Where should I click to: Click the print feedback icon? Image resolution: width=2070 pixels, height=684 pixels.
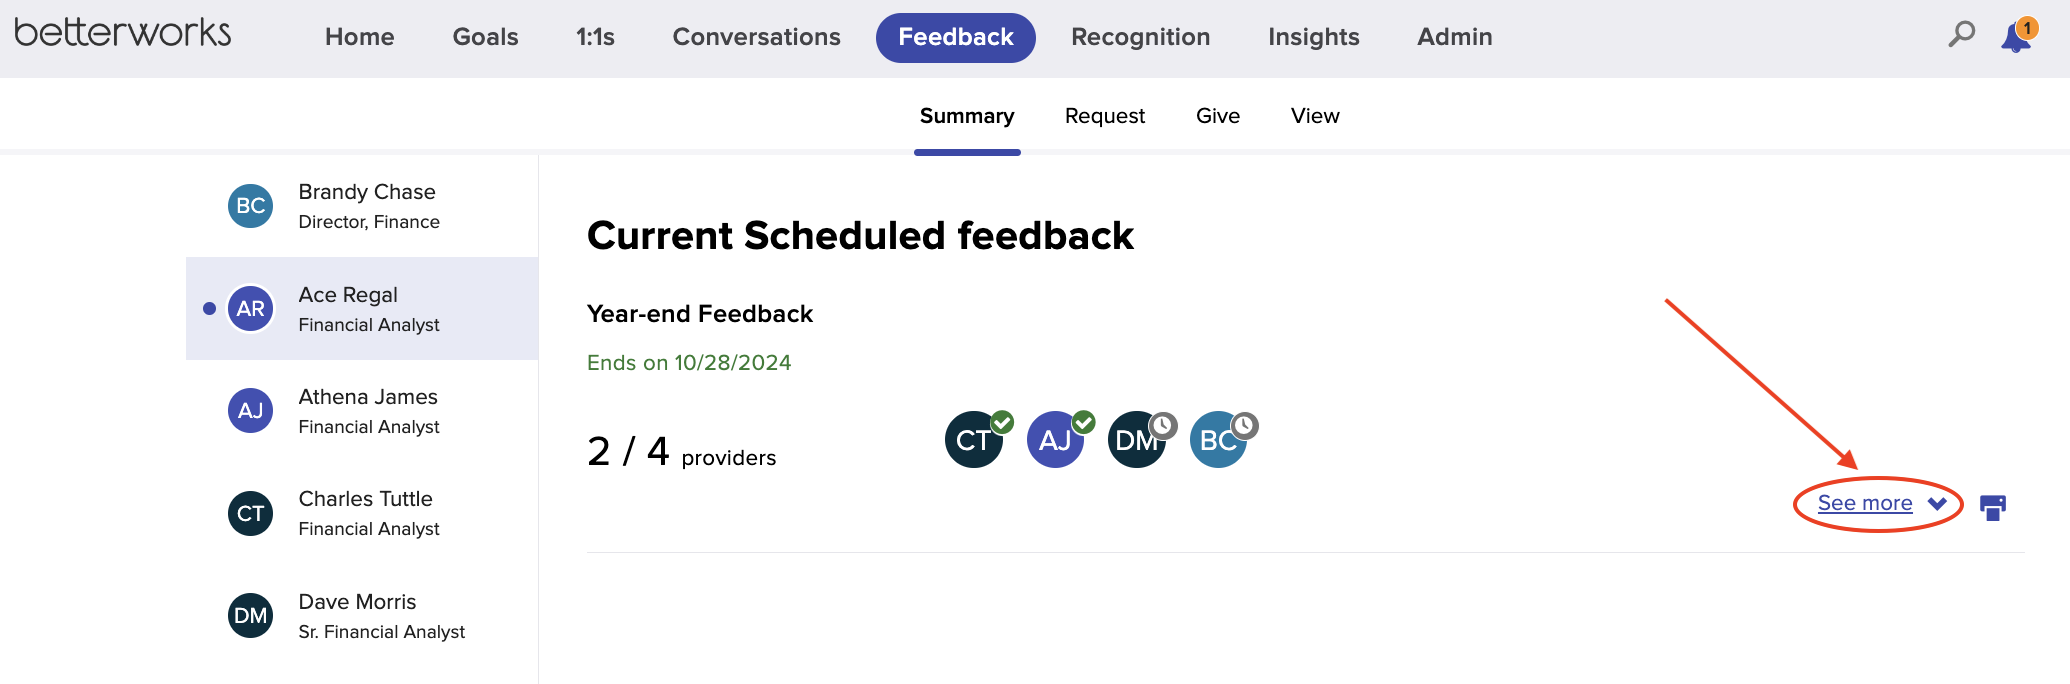click(x=1993, y=507)
